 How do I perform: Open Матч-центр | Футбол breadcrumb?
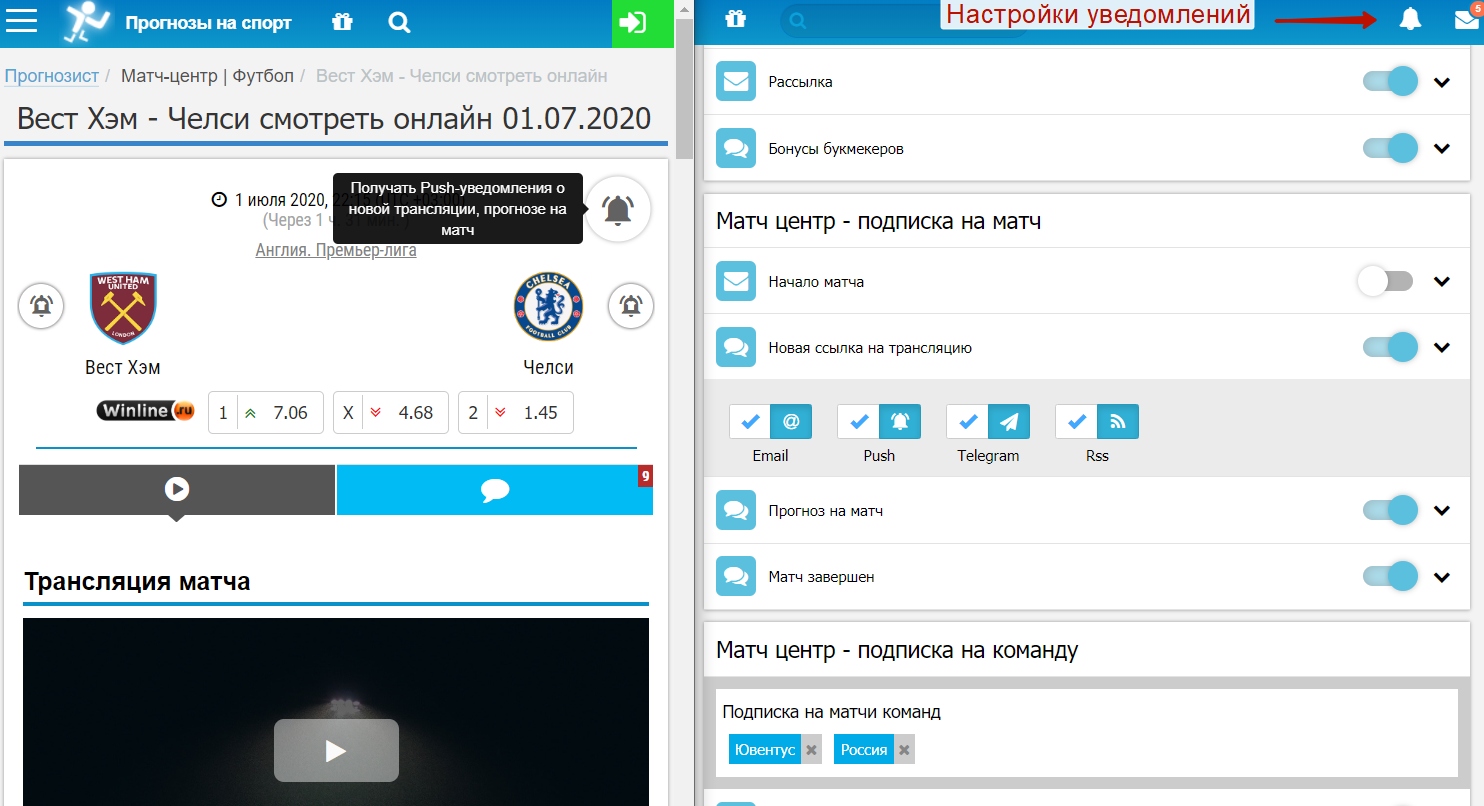tap(207, 76)
